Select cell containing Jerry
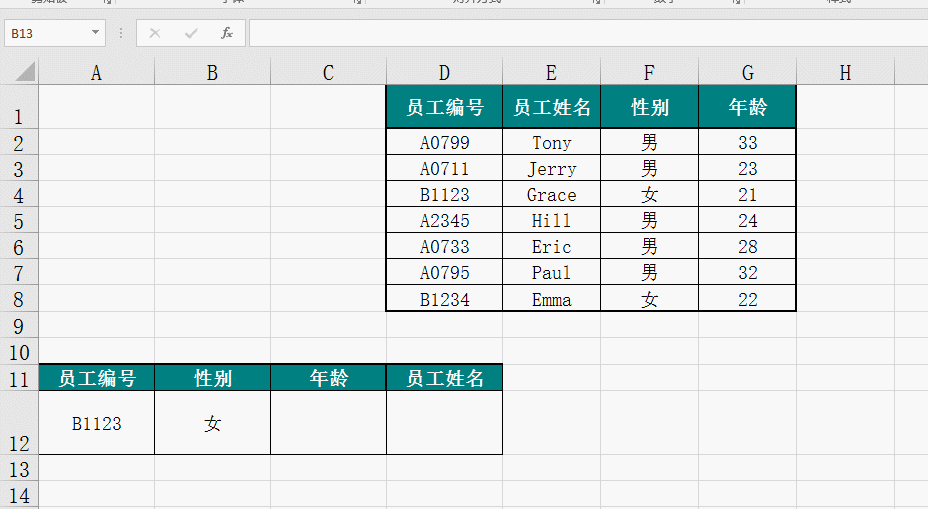 tap(552, 168)
